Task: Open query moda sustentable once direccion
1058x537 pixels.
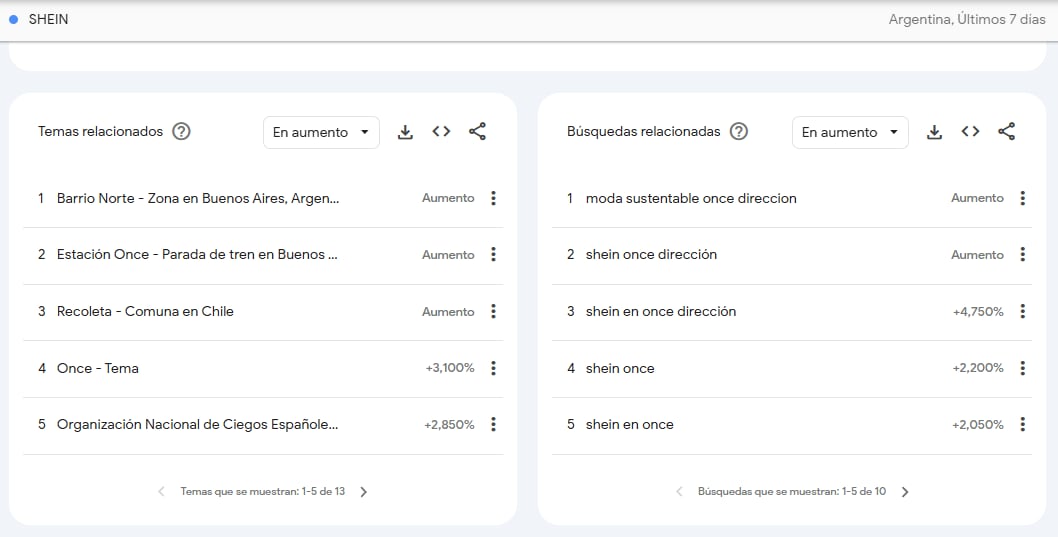Action: pyautogui.click(x=691, y=198)
